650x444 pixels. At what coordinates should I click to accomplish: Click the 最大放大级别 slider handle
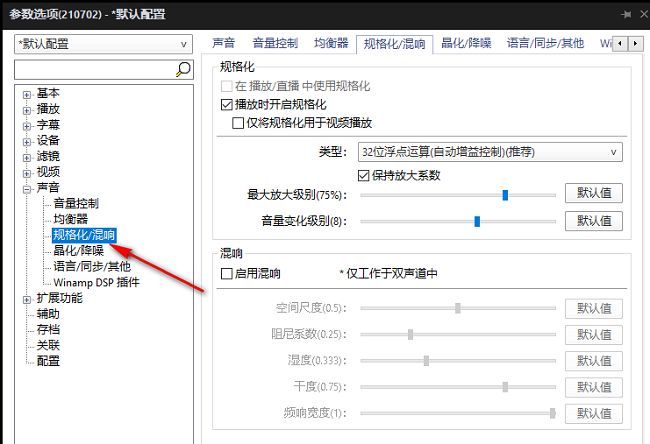pos(506,195)
